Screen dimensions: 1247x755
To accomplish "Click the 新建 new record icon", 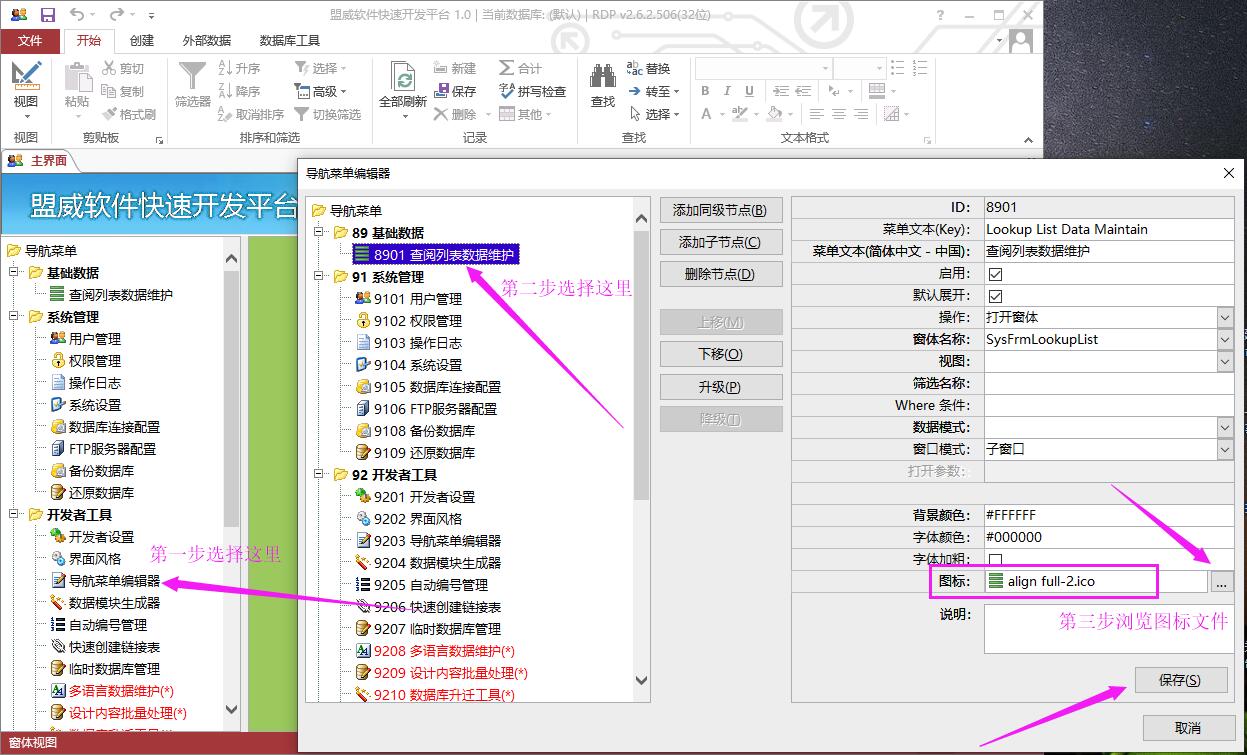I will [442, 68].
